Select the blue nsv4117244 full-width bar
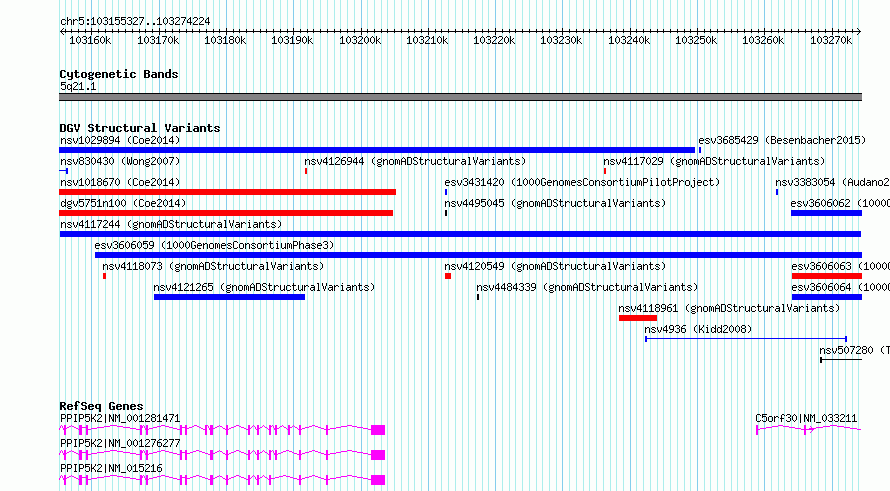Image resolution: width=890 pixels, height=491 pixels. (460, 234)
